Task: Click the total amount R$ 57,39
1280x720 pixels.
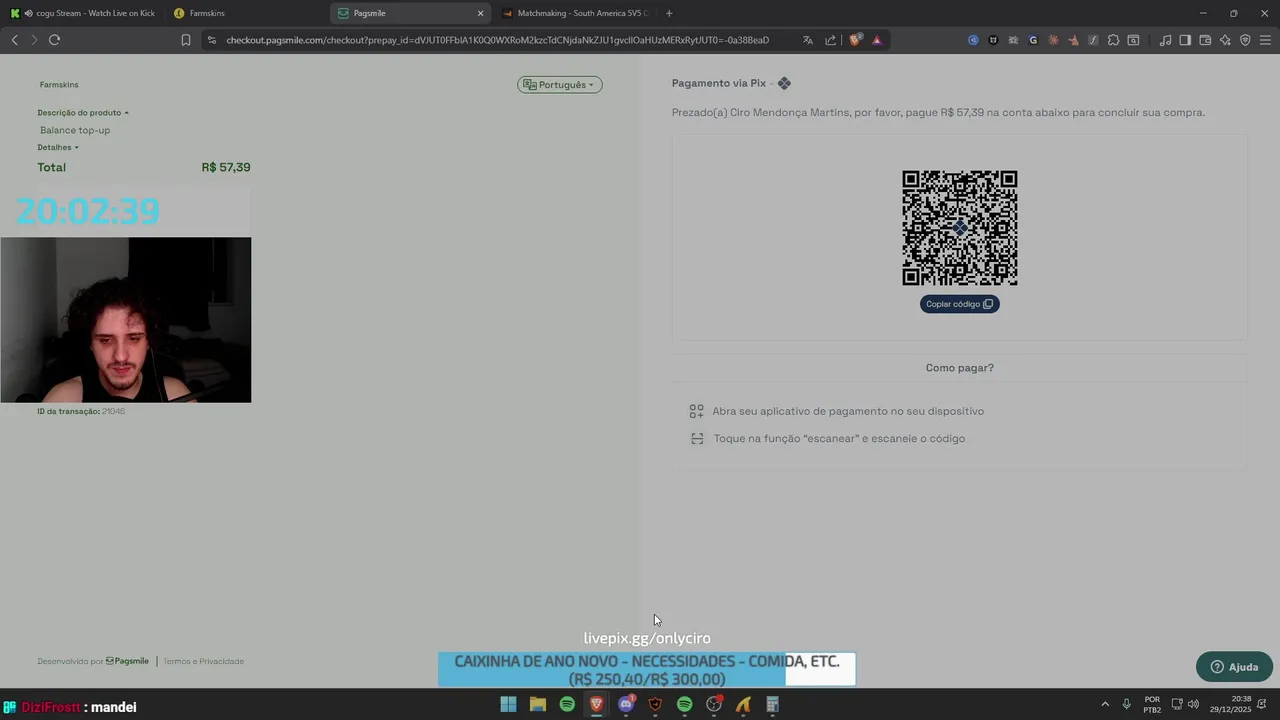Action: click(x=226, y=167)
